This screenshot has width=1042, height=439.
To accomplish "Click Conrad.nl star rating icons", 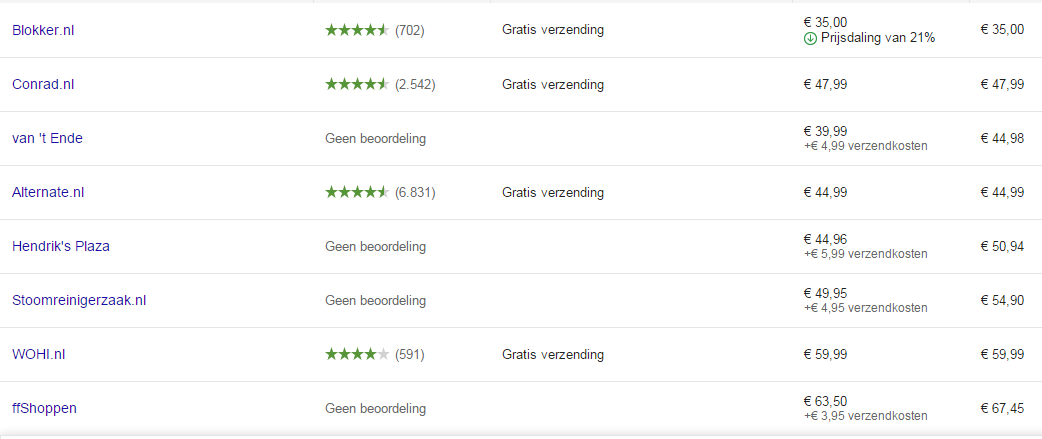I will (x=357, y=84).
